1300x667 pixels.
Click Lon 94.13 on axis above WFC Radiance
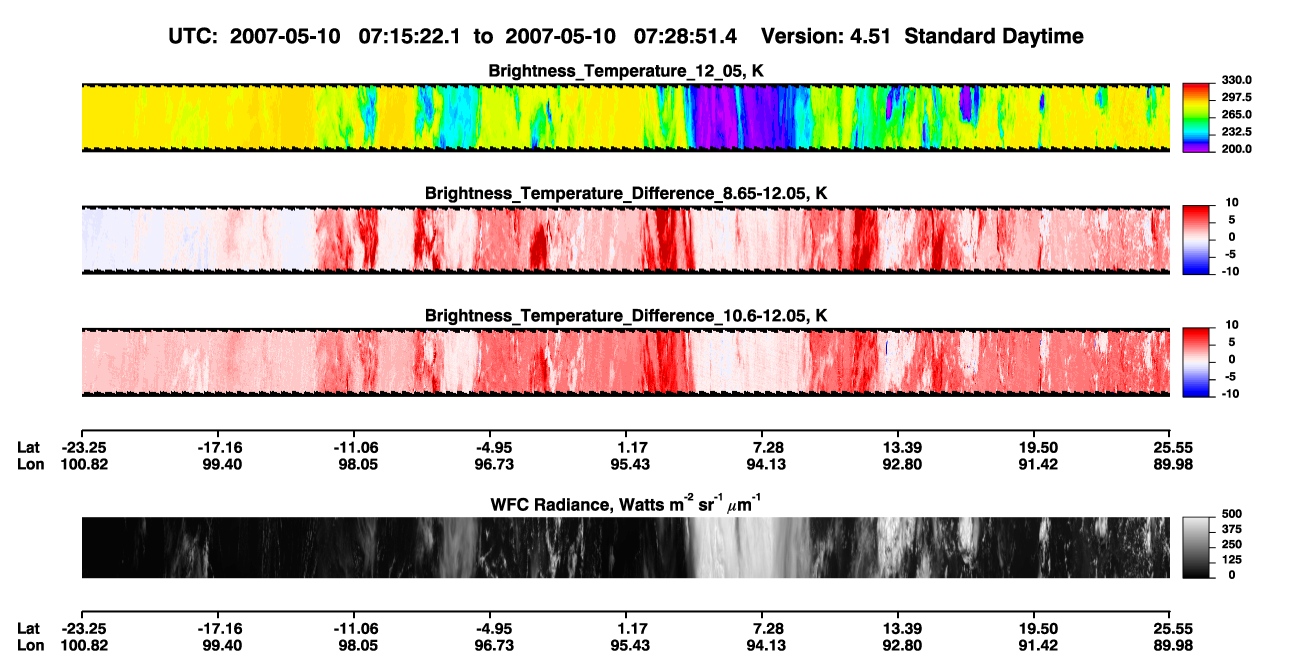765,464
